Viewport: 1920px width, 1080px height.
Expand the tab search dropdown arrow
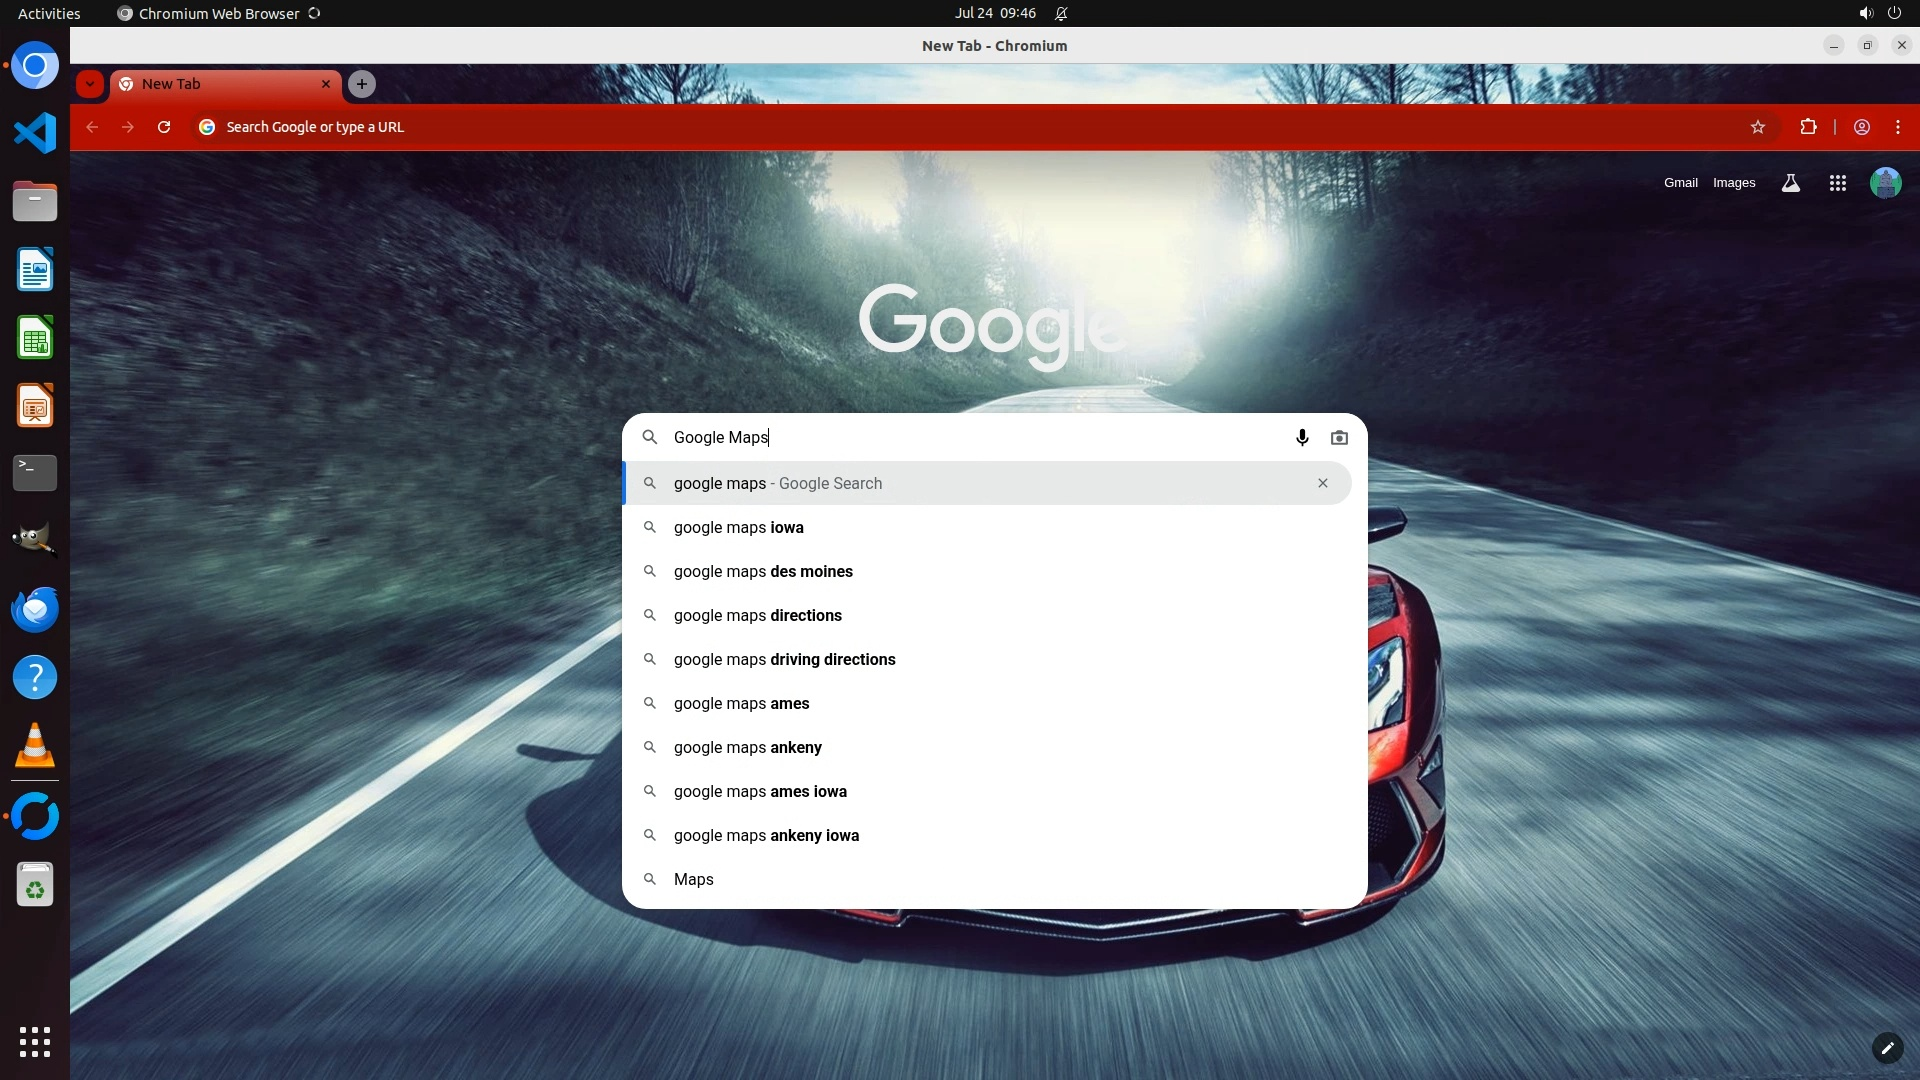(90, 84)
